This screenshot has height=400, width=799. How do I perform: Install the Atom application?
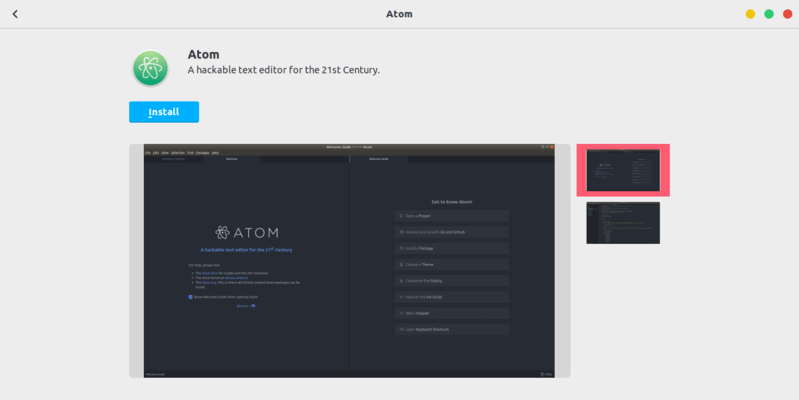pos(164,112)
